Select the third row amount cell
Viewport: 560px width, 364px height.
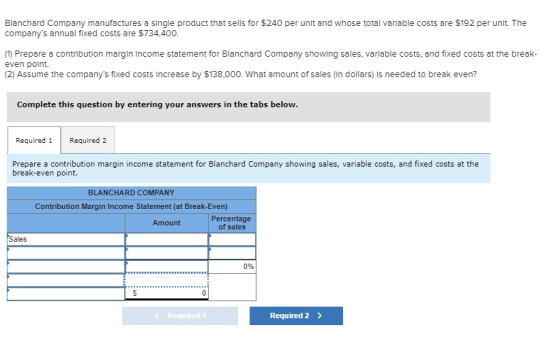tap(166, 266)
